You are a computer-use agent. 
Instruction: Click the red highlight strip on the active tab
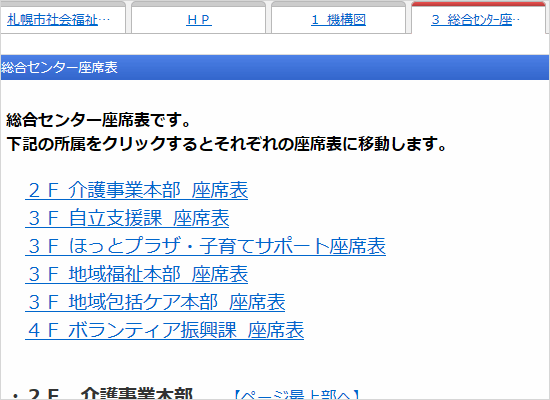[x=478, y=4]
